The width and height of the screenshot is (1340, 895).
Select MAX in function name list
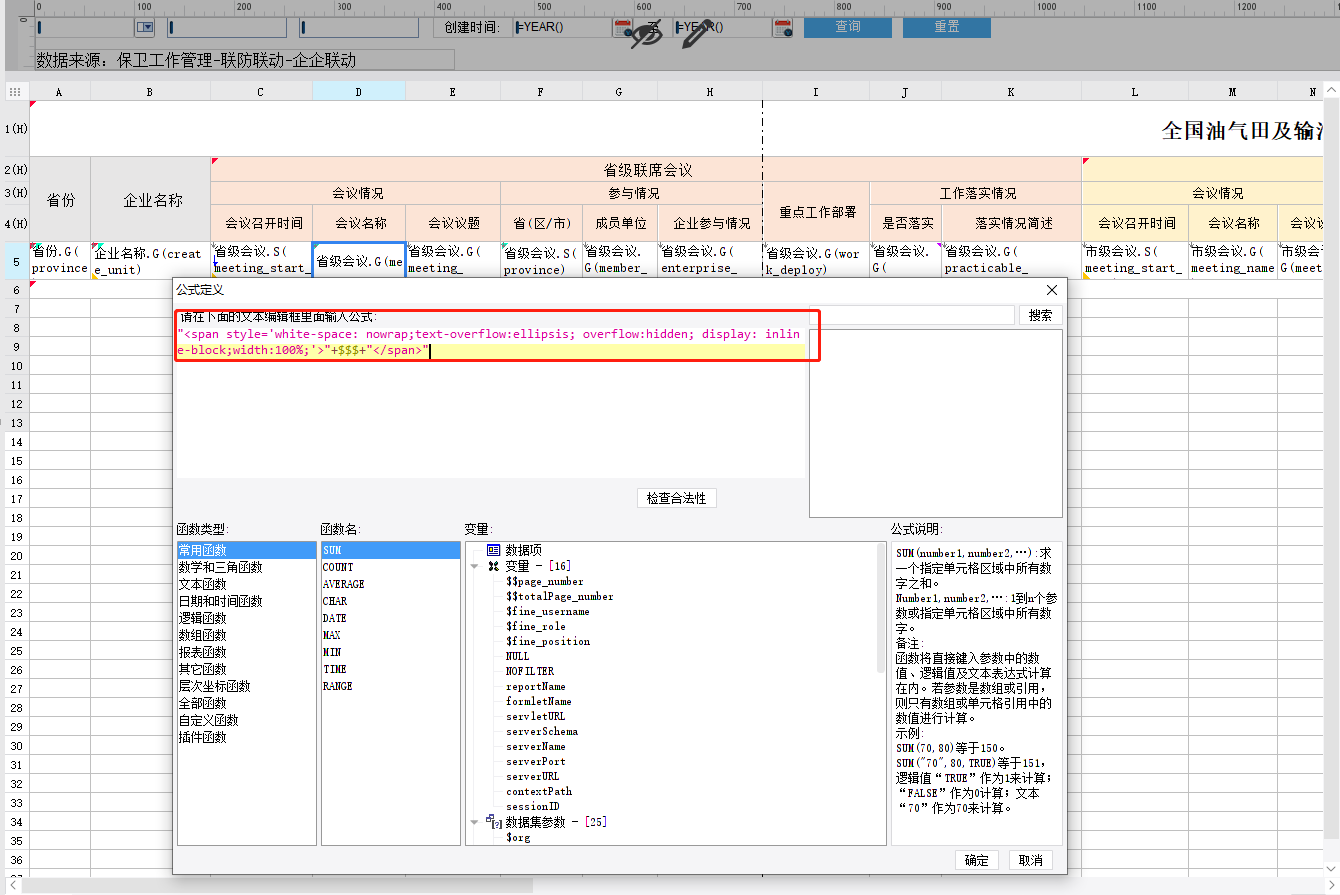click(x=390, y=635)
